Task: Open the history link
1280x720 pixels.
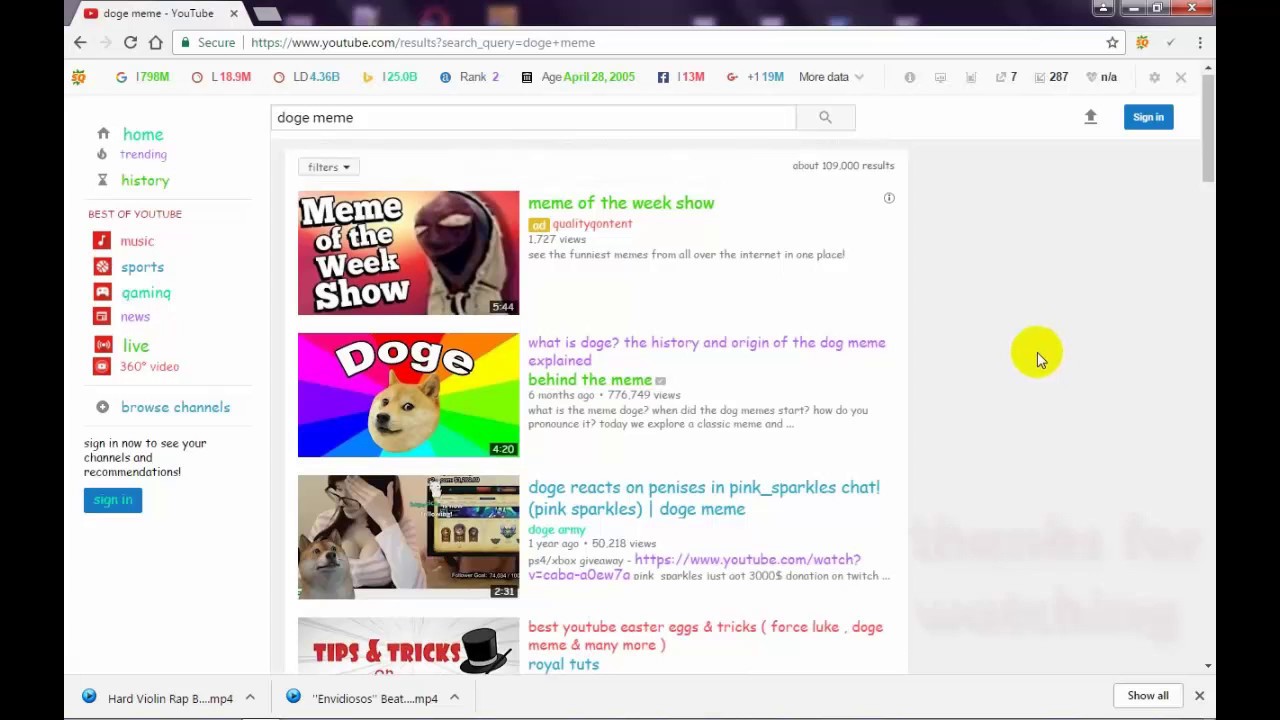Action: point(145,180)
